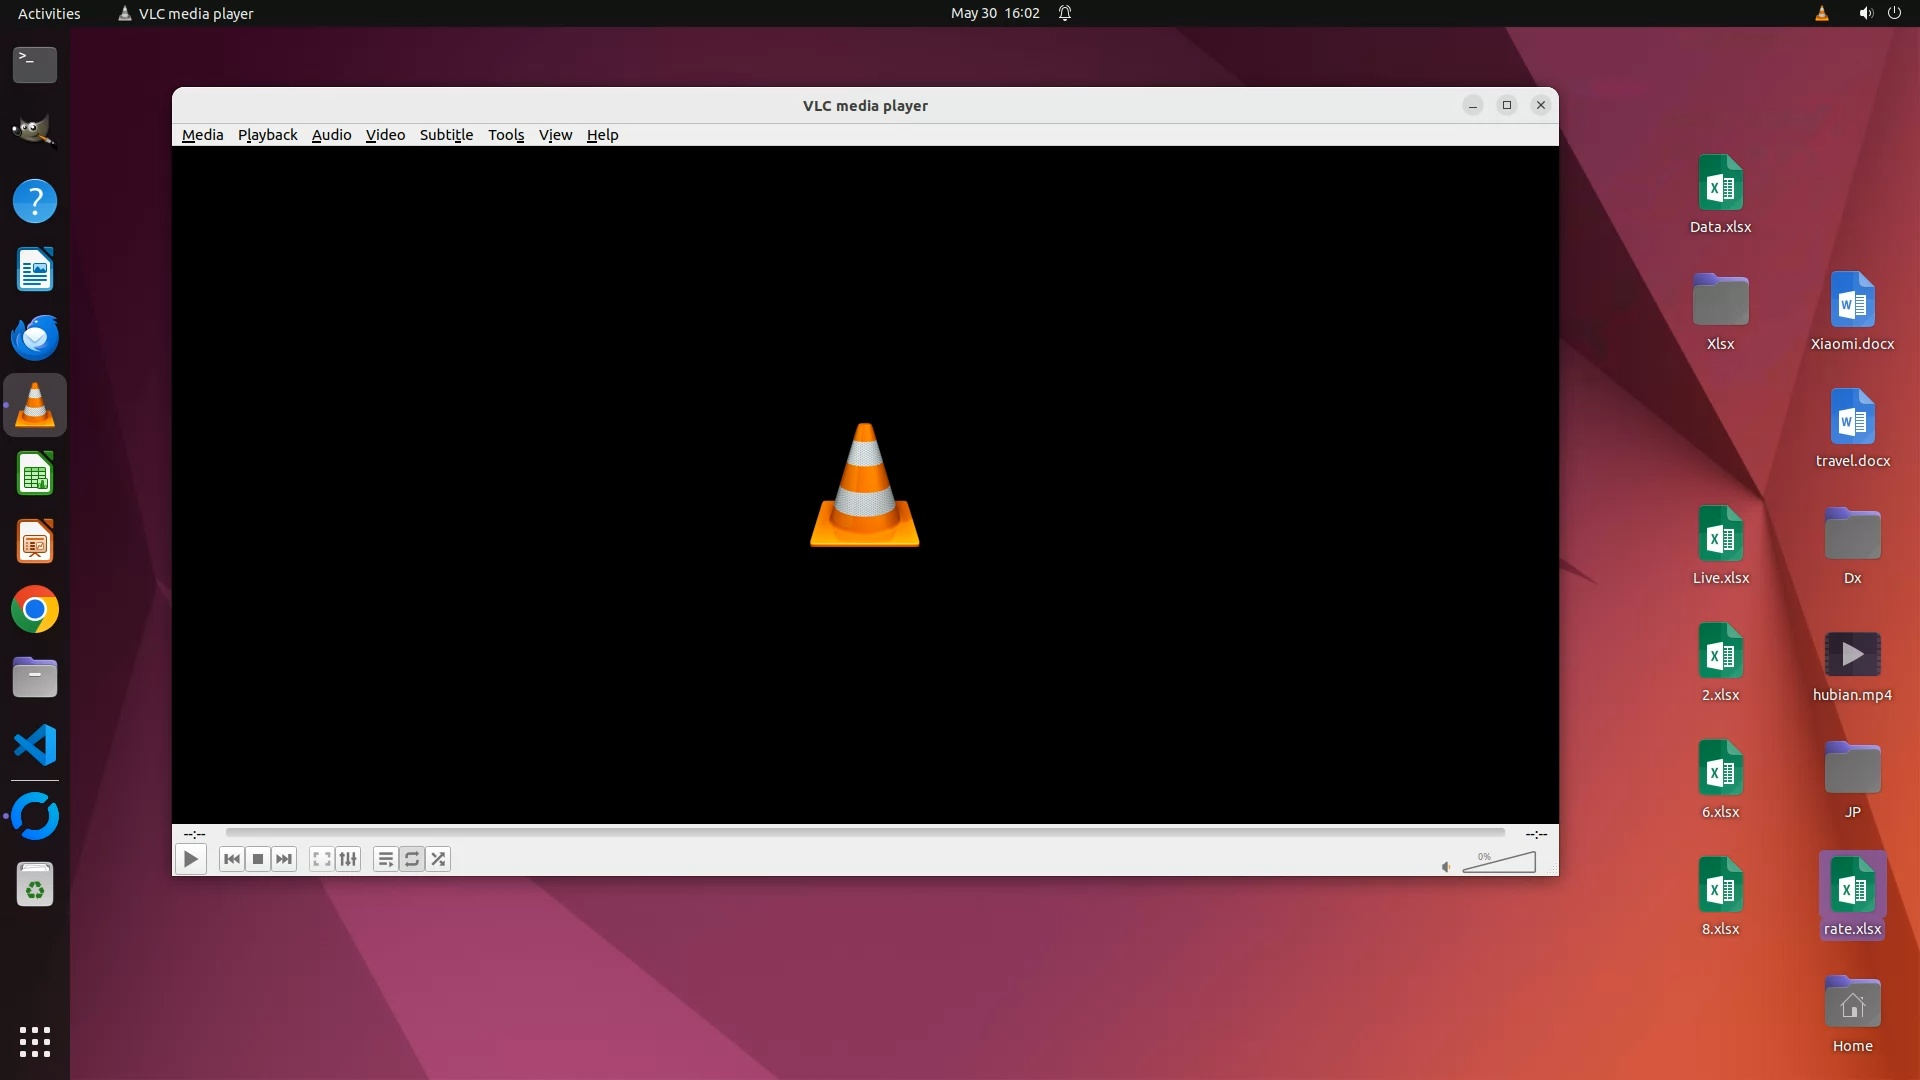
Task: Open the View menu
Action: pyautogui.click(x=555, y=135)
